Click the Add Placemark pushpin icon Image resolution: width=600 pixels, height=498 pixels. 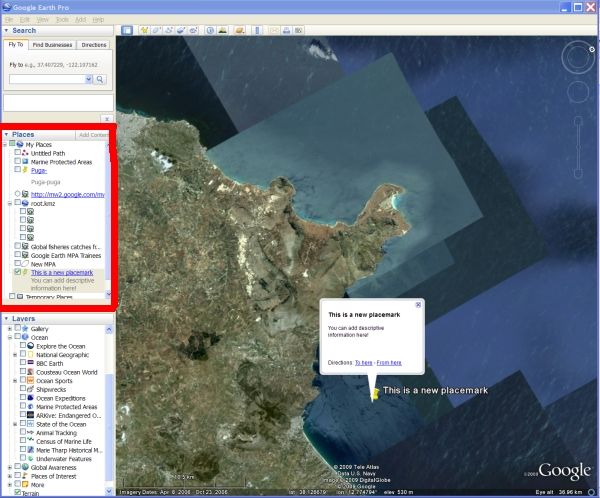[144, 30]
